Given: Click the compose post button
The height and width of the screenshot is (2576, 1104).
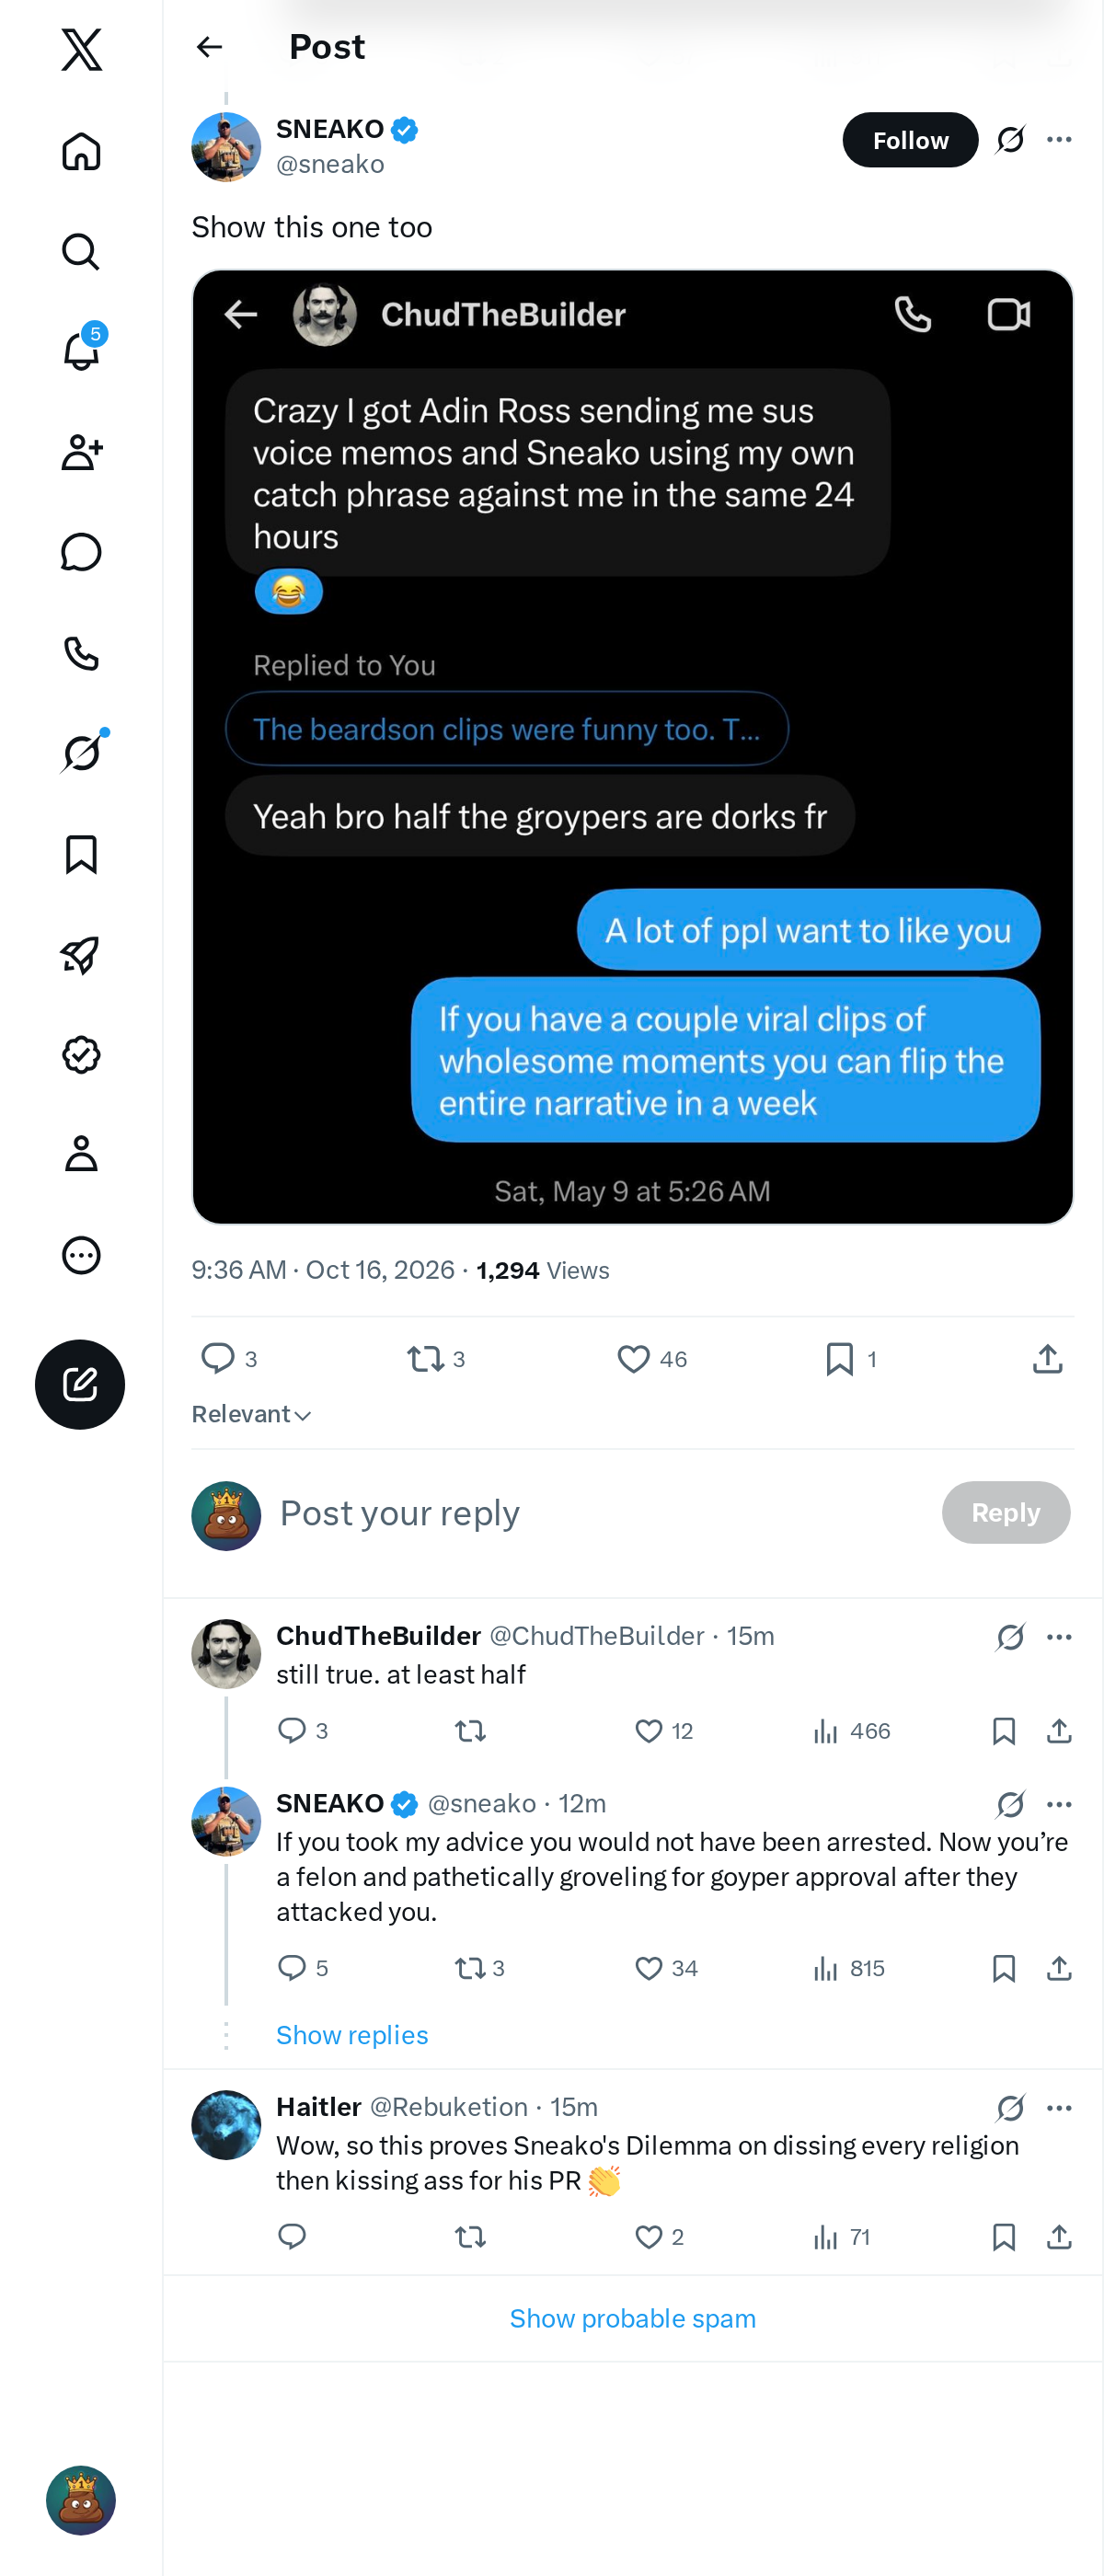Looking at the screenshot, I should tap(80, 1384).
